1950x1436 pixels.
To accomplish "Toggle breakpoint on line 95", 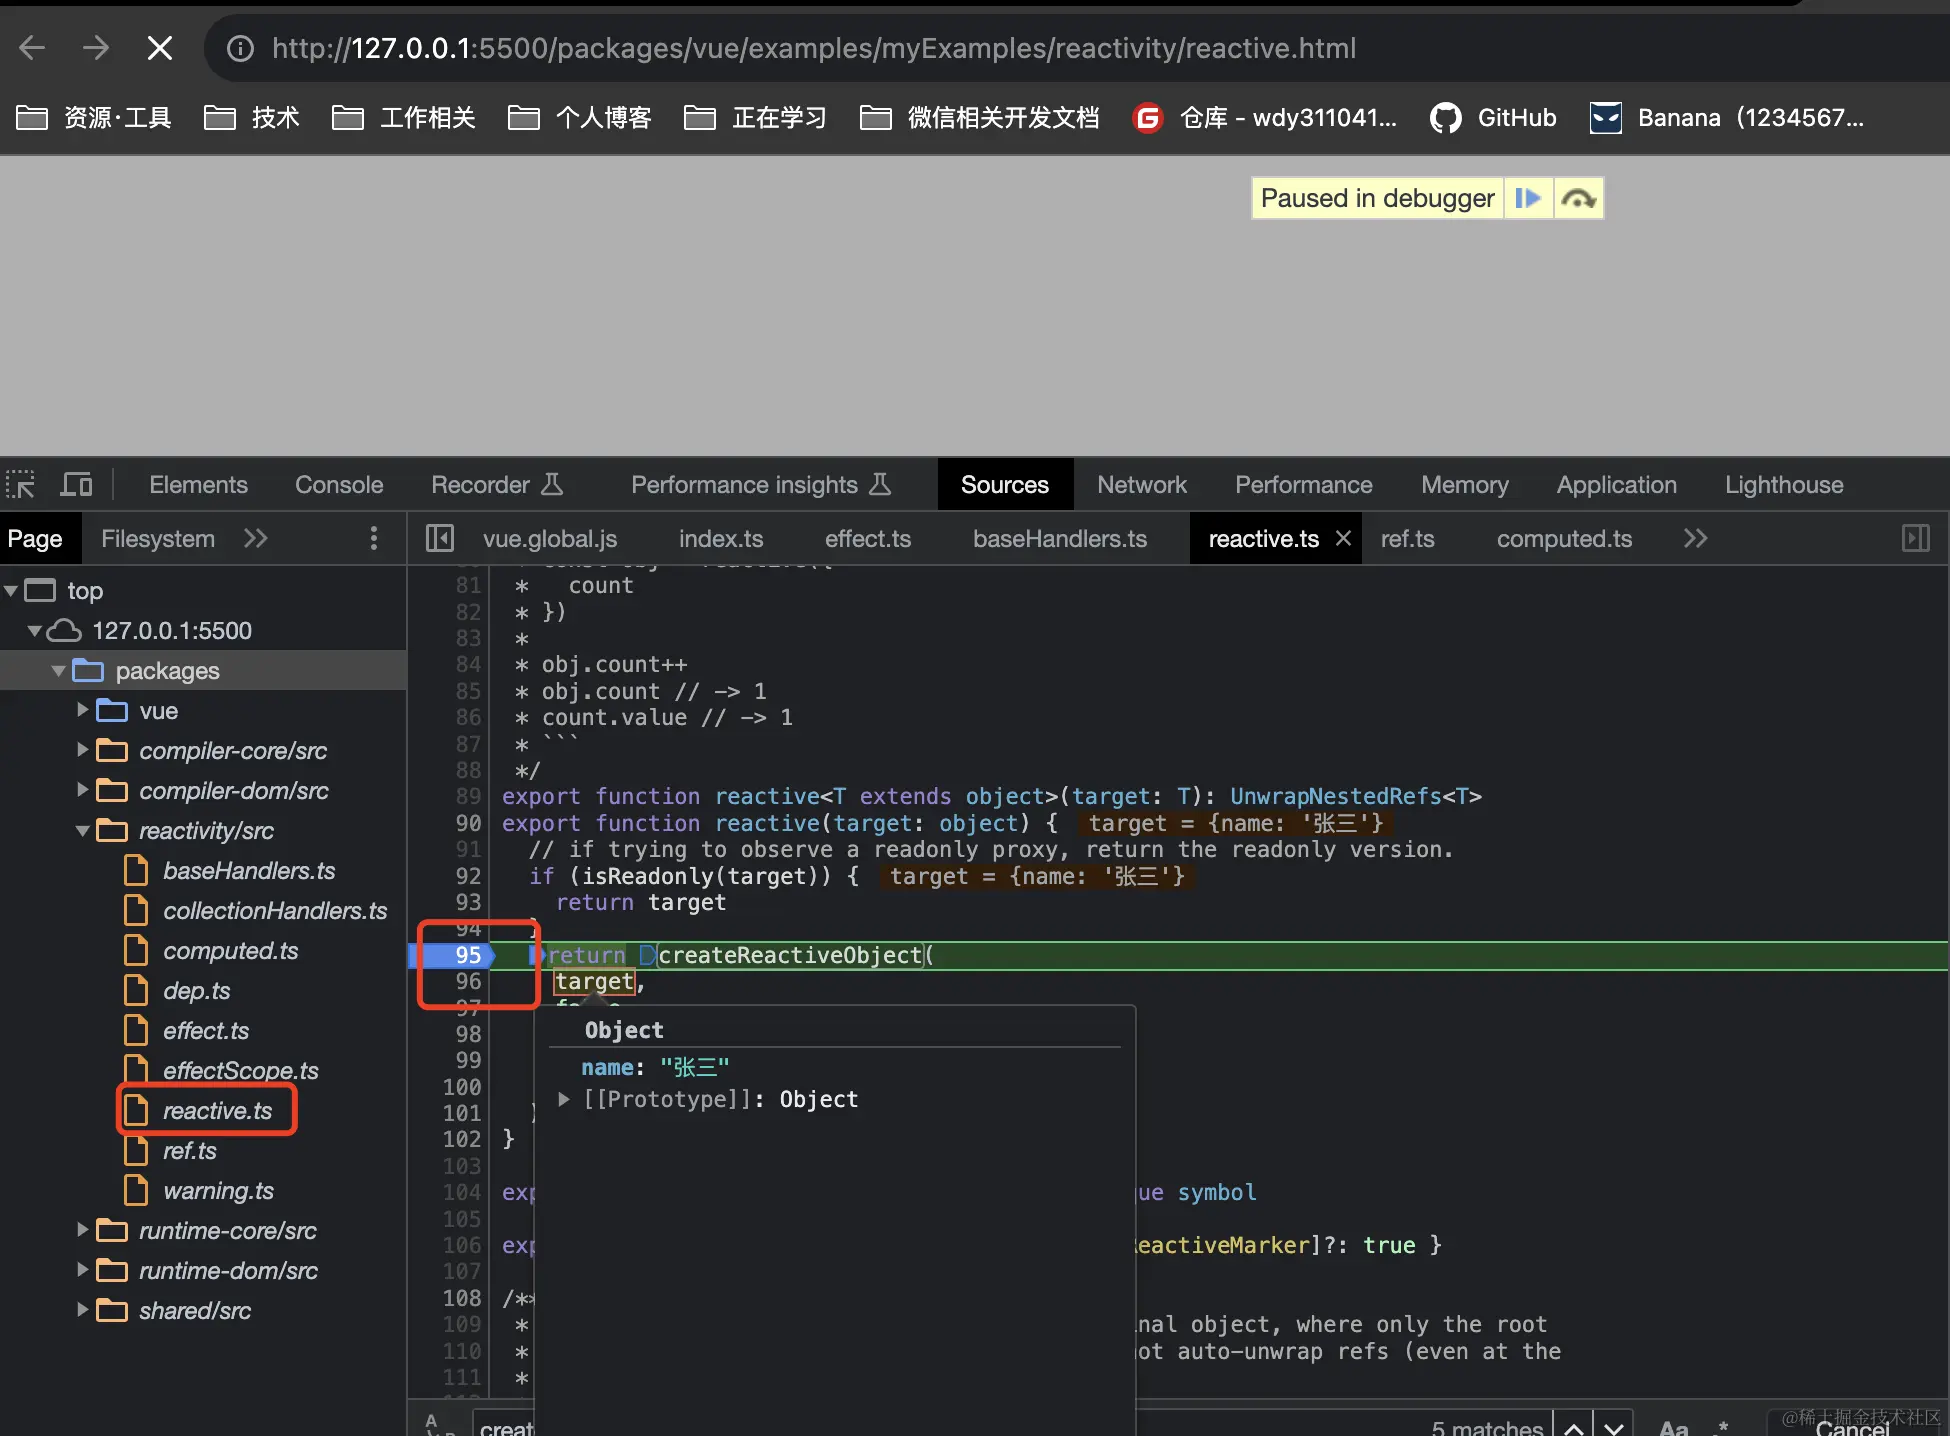I will pyautogui.click(x=467, y=955).
